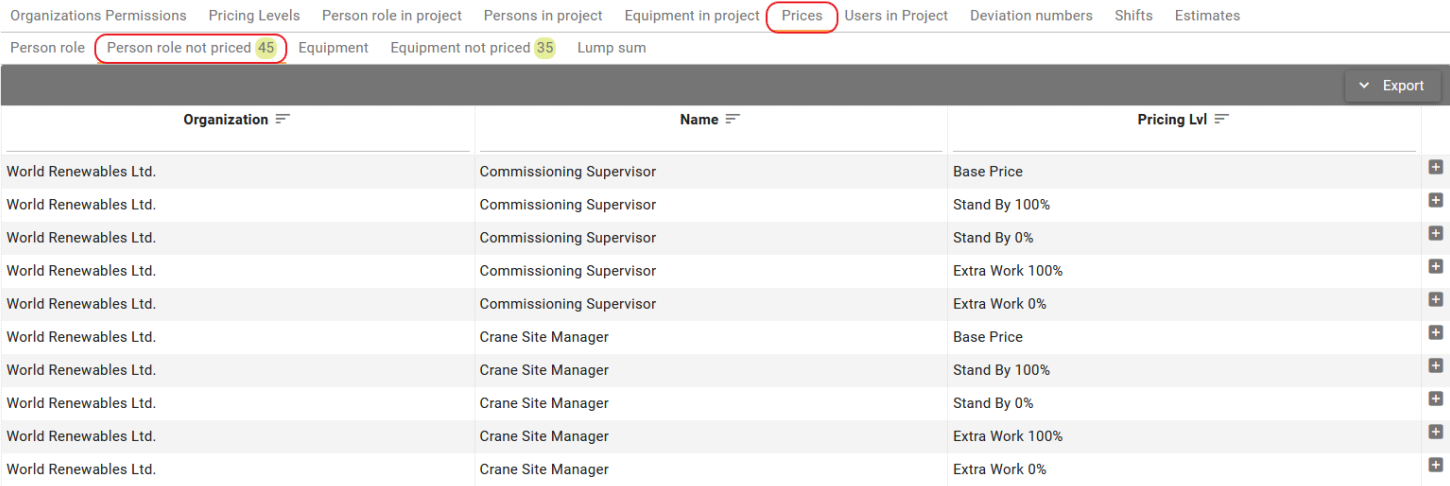Open the Prices tab
This screenshot has height=486, width=1450.
click(x=802, y=16)
